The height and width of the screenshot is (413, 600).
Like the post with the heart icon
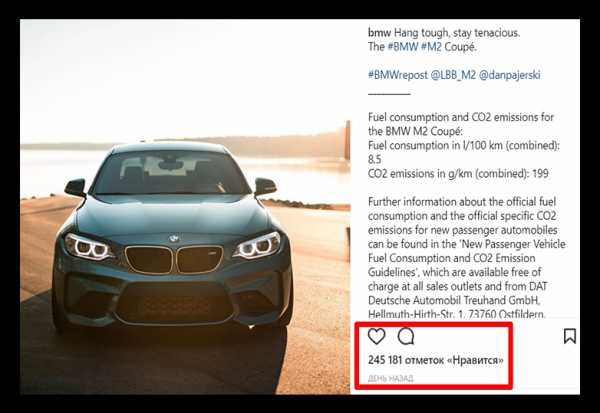(x=376, y=336)
